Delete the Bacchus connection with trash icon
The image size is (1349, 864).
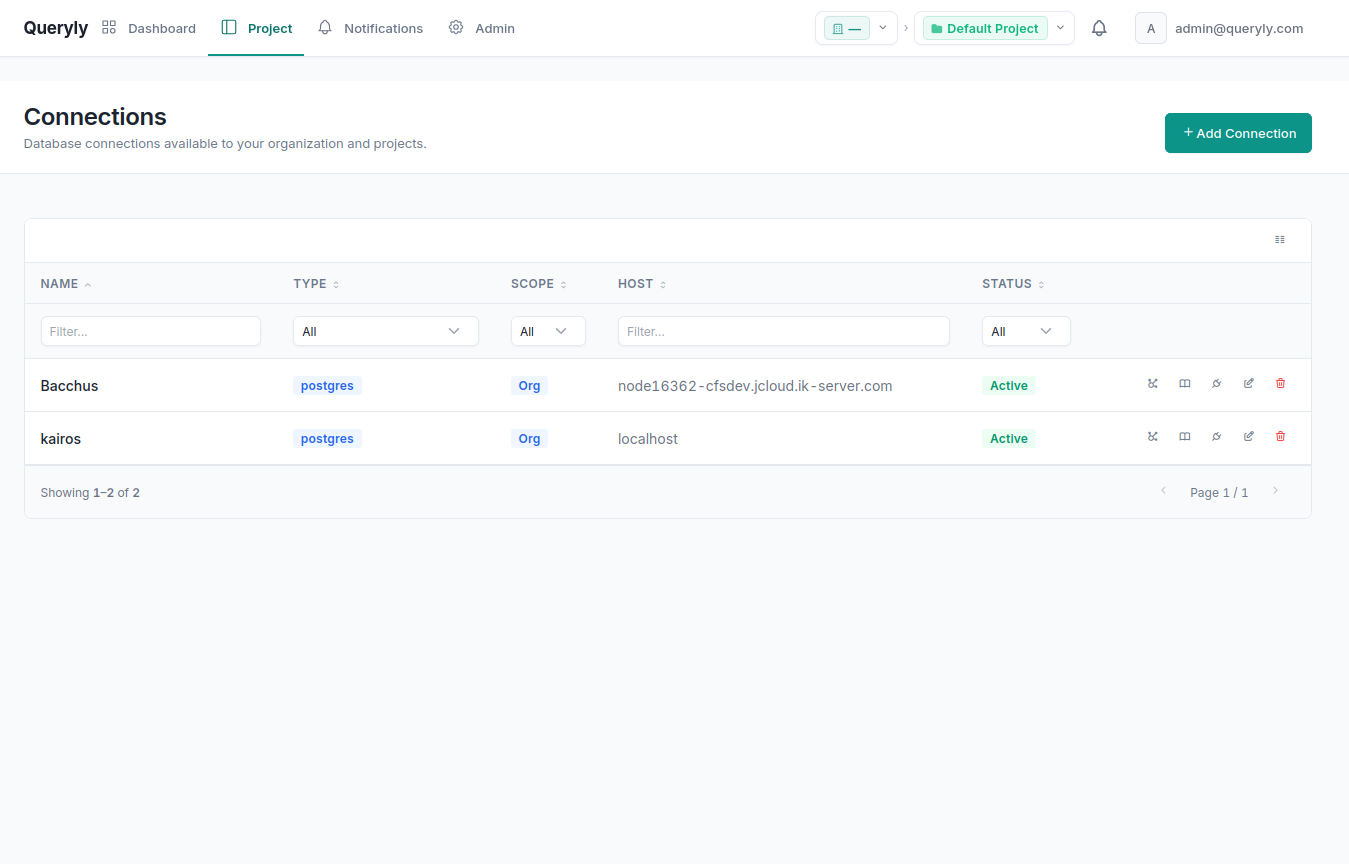[1281, 383]
